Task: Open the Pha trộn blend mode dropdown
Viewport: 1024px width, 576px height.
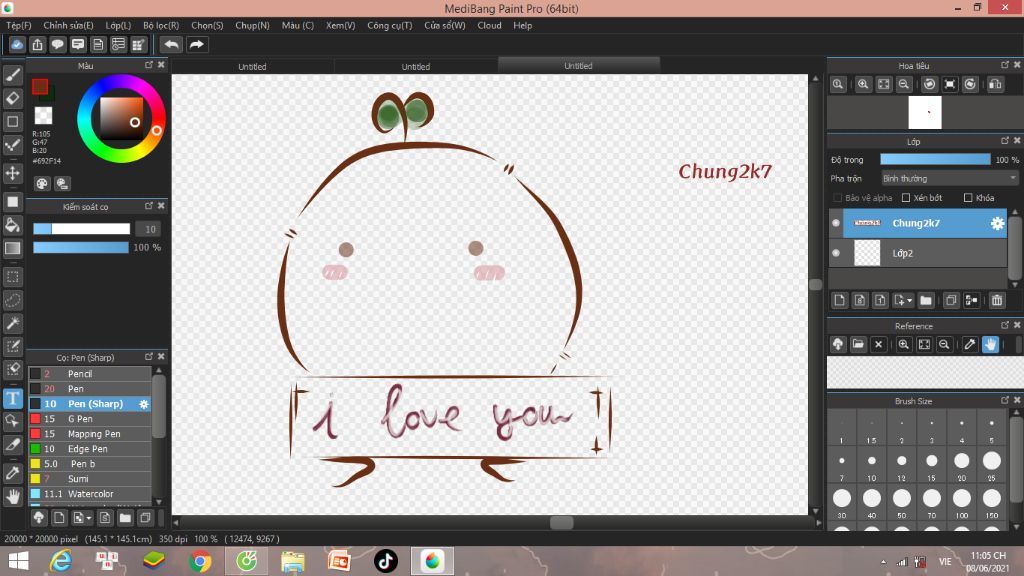Action: coord(950,178)
